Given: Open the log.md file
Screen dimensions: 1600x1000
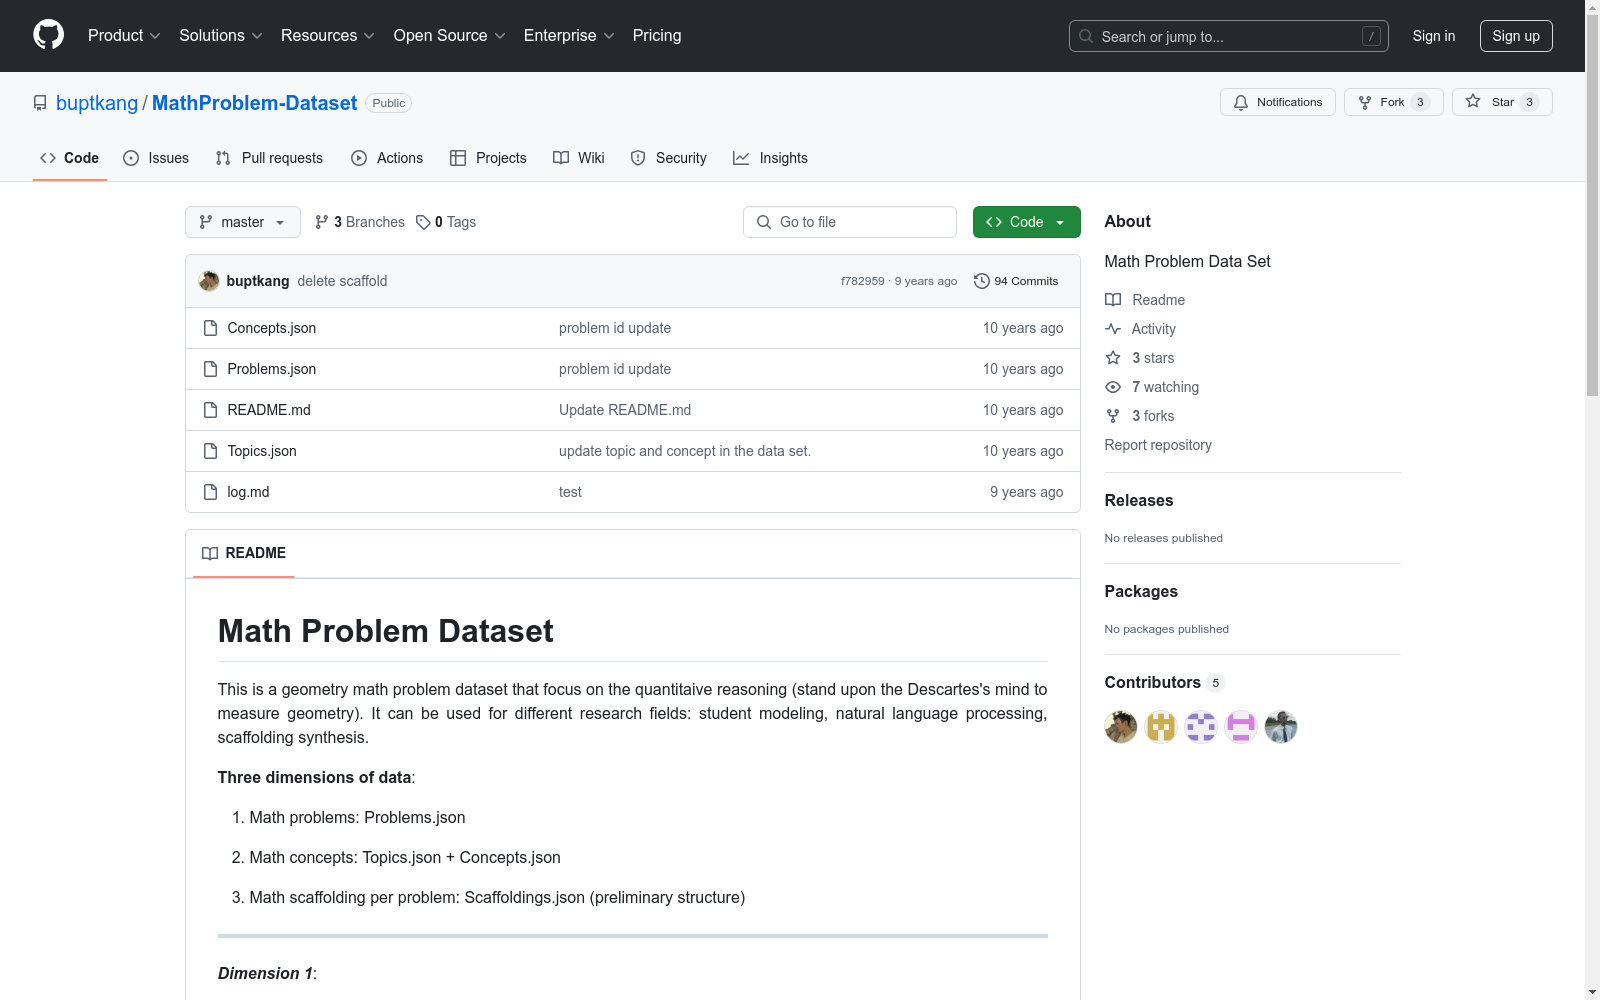Looking at the screenshot, I should pos(248,492).
